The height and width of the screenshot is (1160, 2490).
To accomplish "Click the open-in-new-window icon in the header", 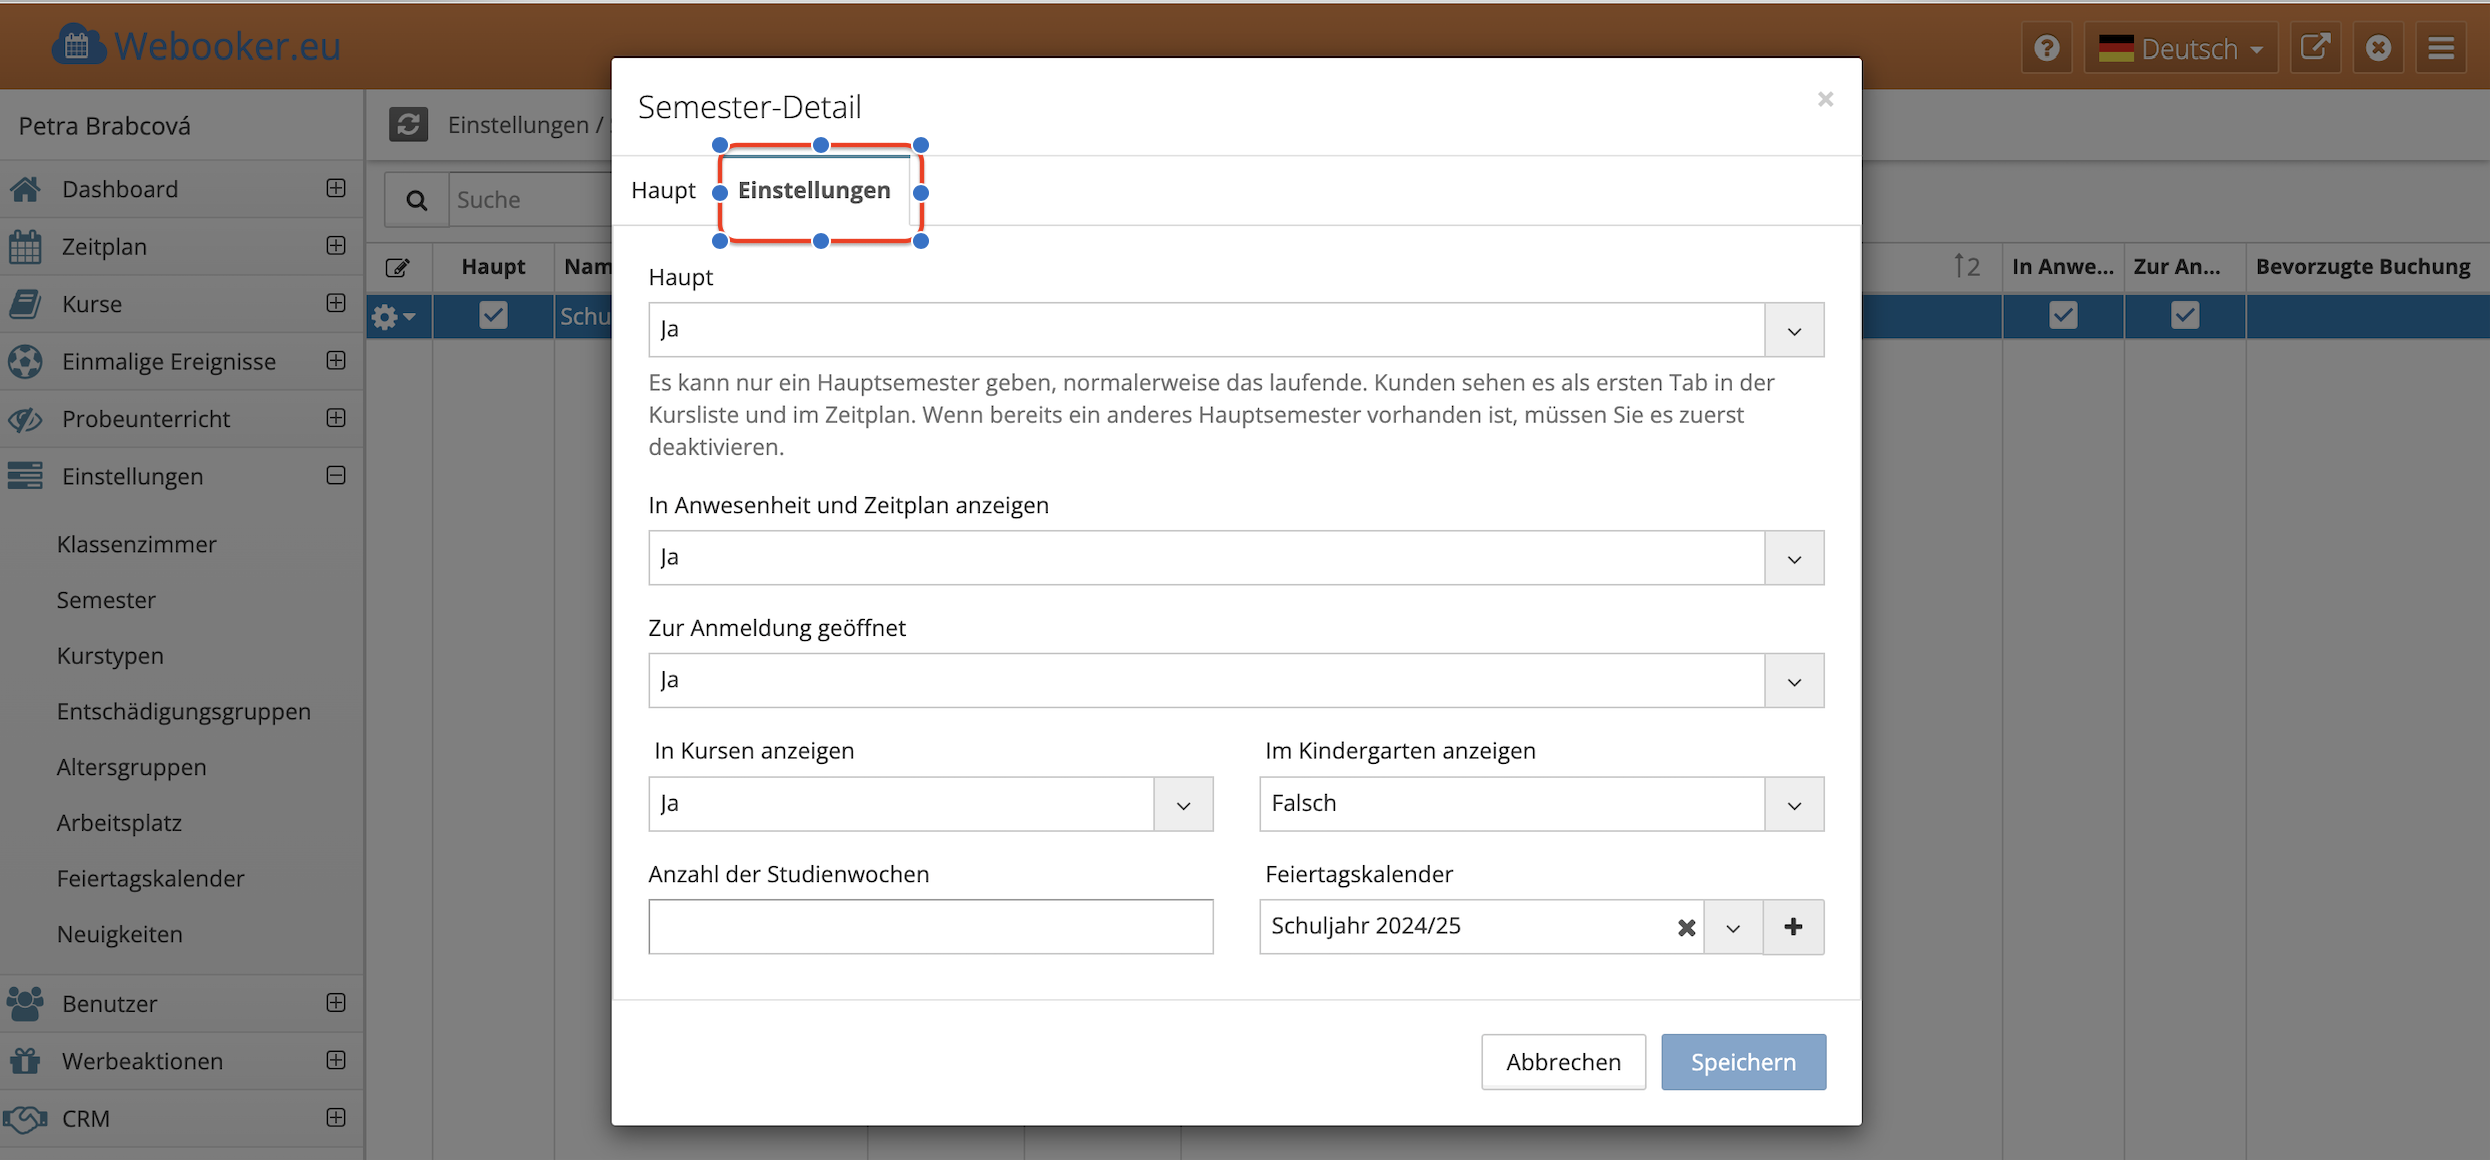I will [2315, 48].
